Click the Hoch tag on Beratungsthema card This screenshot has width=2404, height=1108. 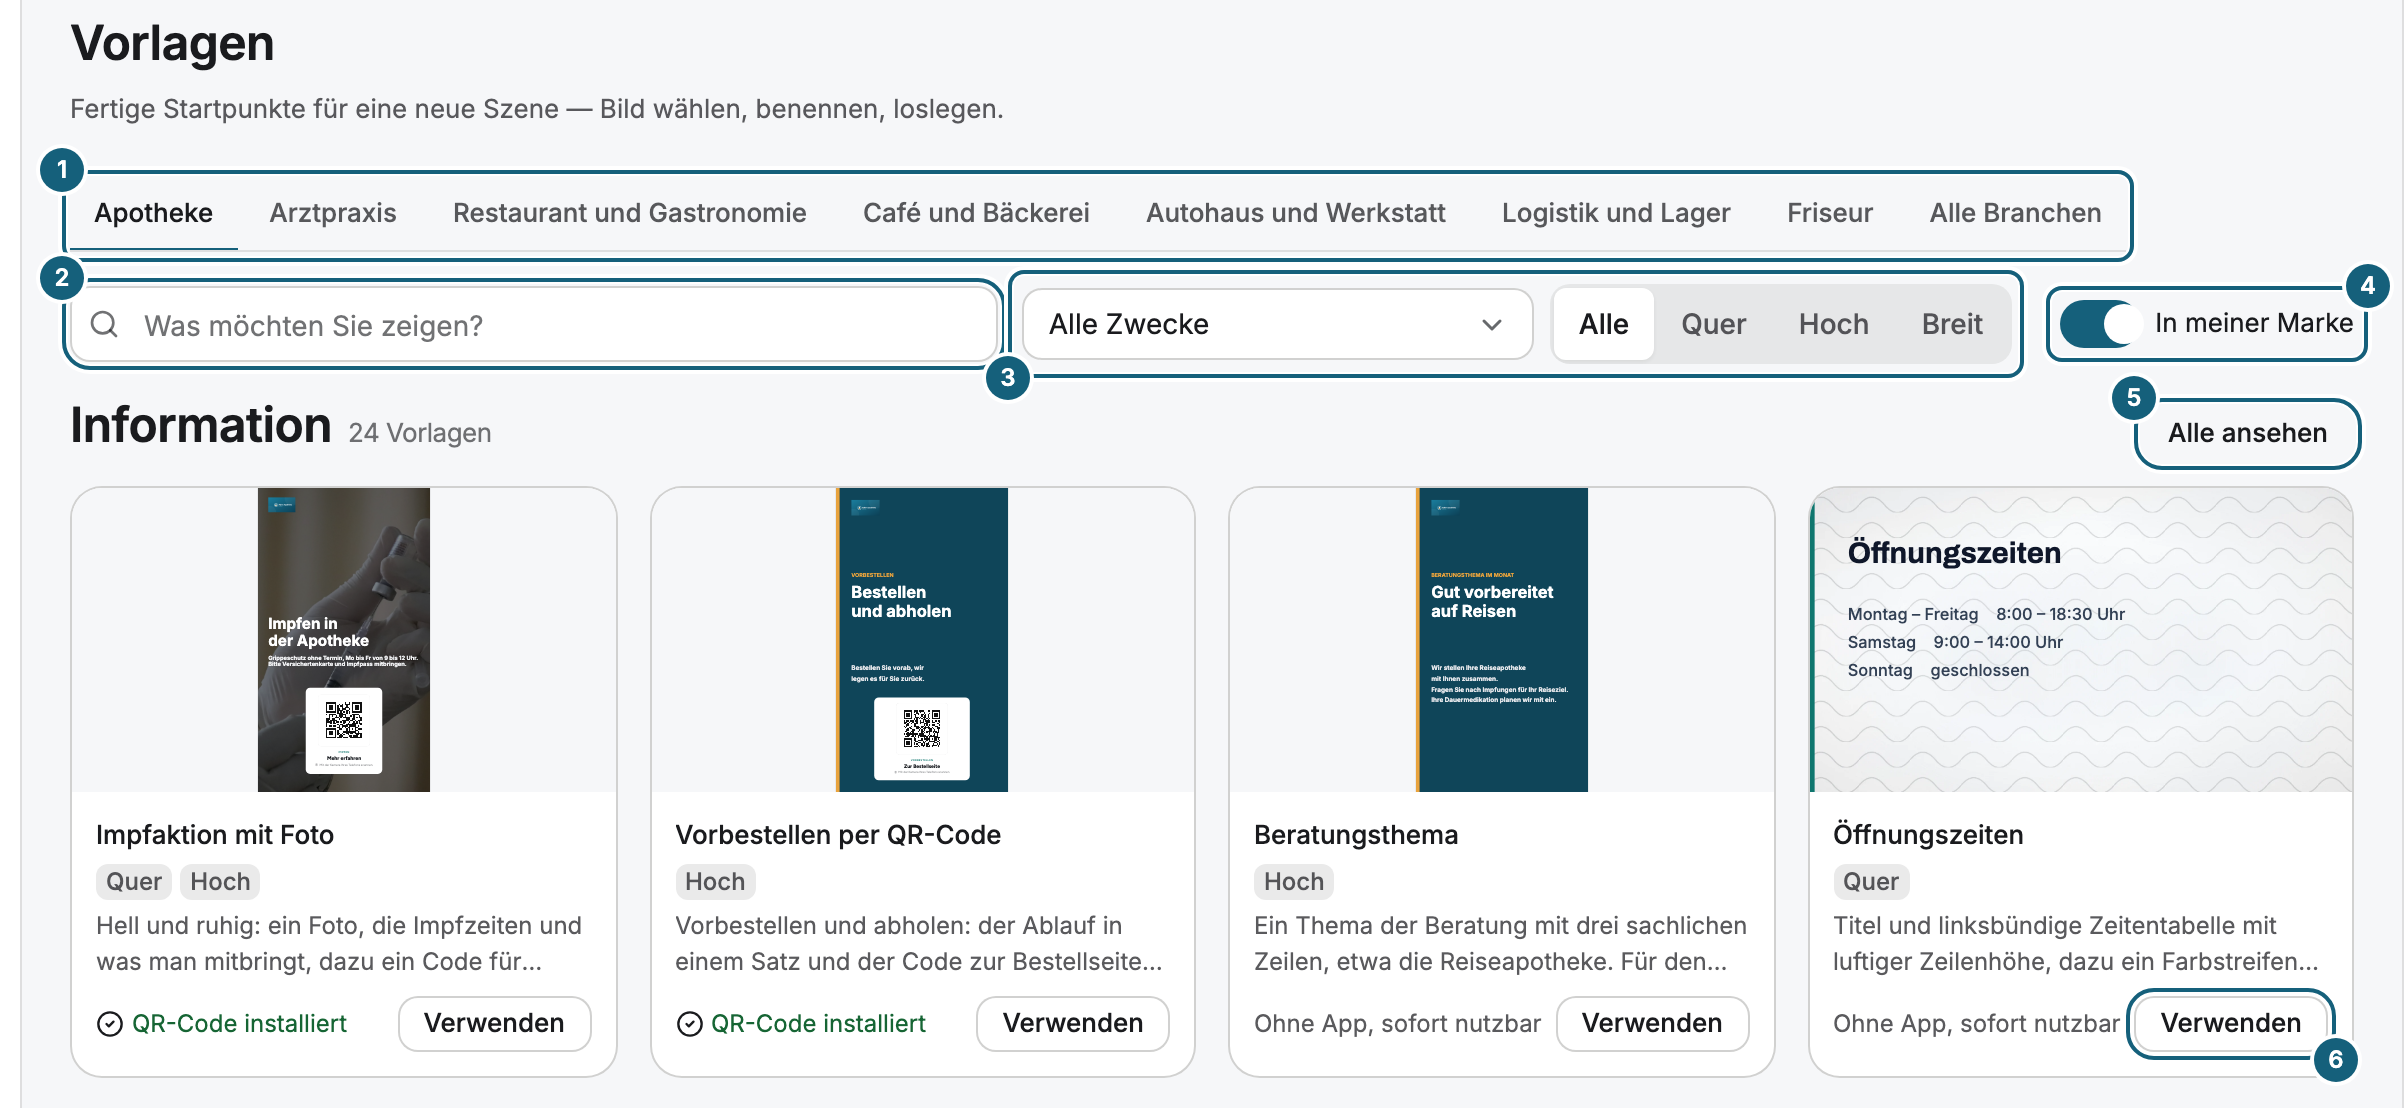[1294, 881]
